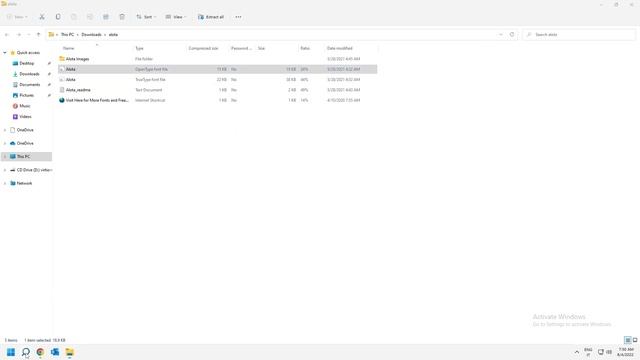
Task: Expand the address bar history dropdown
Action: coord(501,35)
